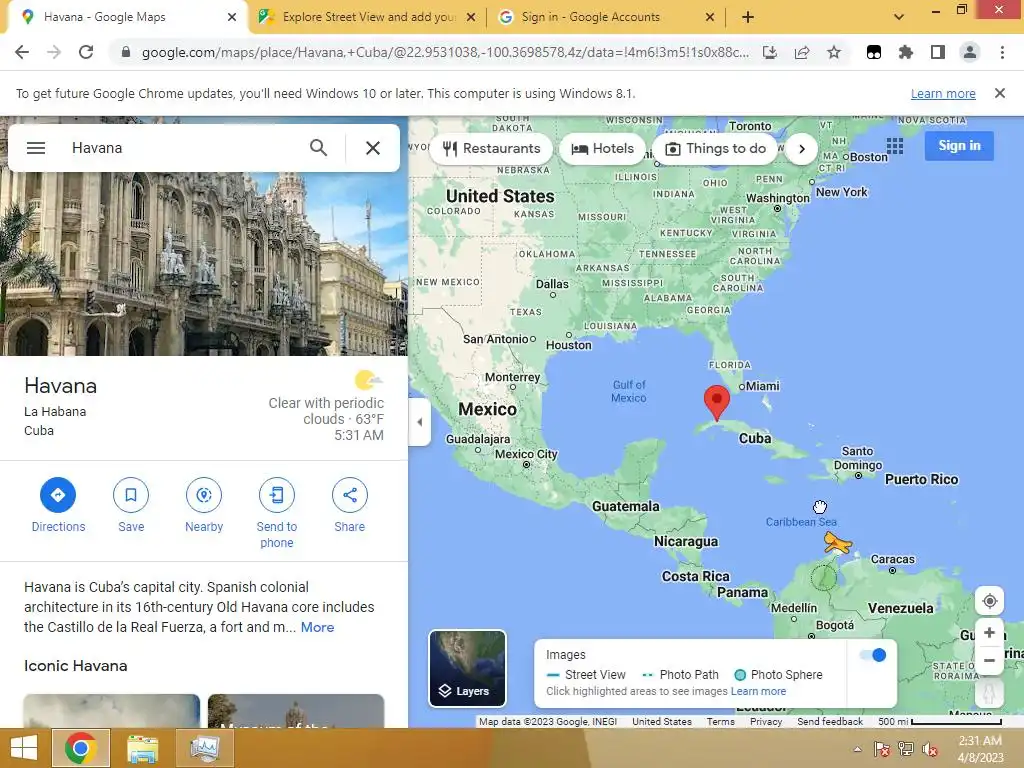Open the Layers map type switcher
This screenshot has width=1024, height=768.
[467, 668]
